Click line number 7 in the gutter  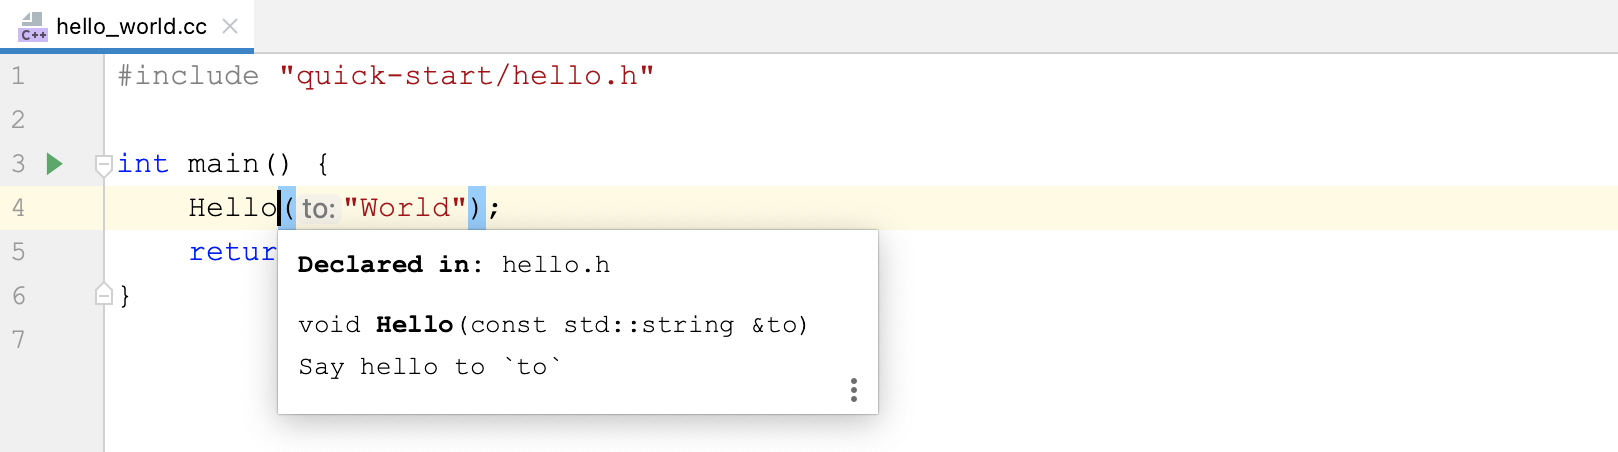click(18, 340)
